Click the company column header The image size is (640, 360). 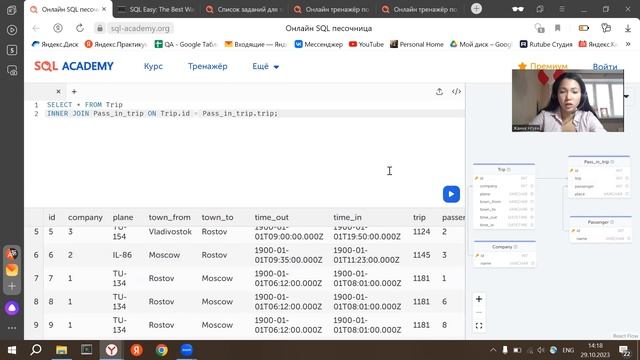coord(85,217)
